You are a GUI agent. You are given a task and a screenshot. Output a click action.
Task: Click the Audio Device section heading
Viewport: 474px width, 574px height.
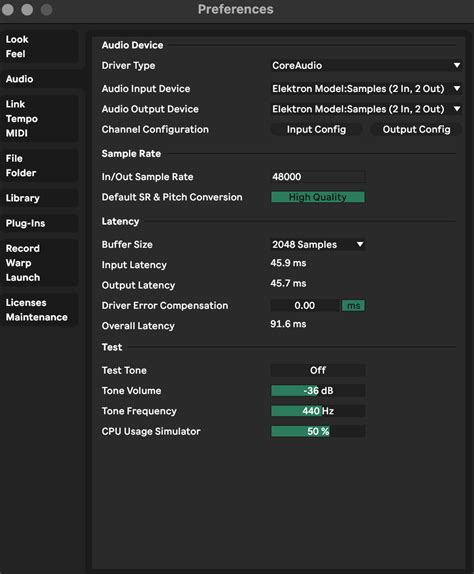click(x=133, y=45)
